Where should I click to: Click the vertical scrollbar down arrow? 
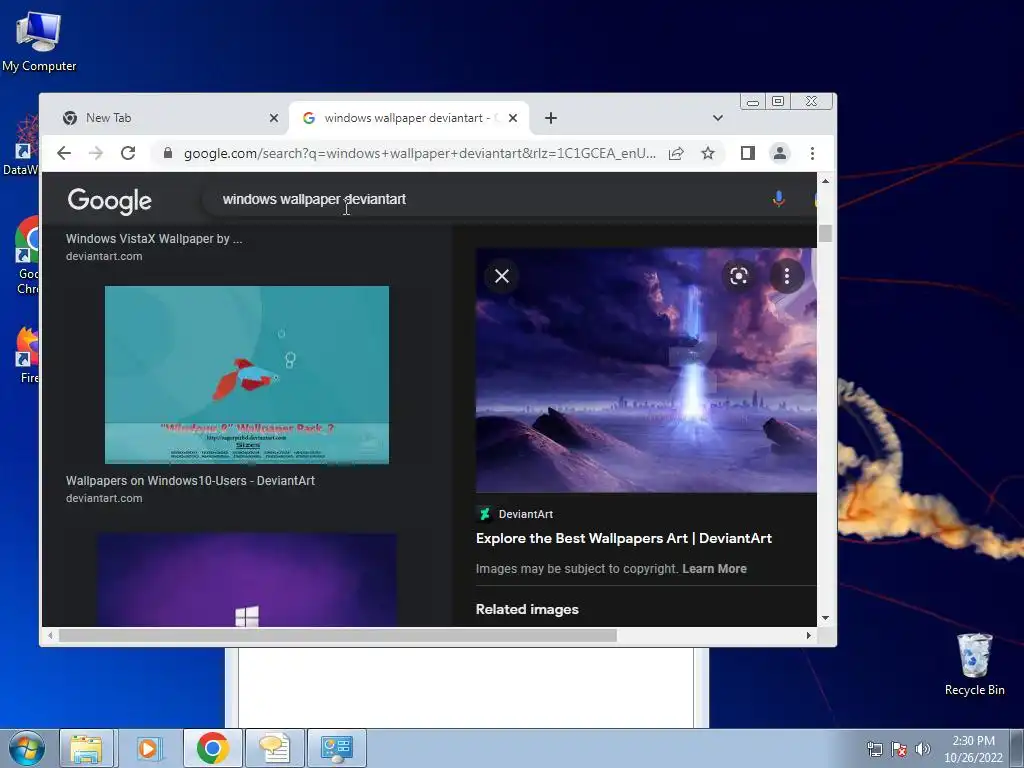click(825, 618)
